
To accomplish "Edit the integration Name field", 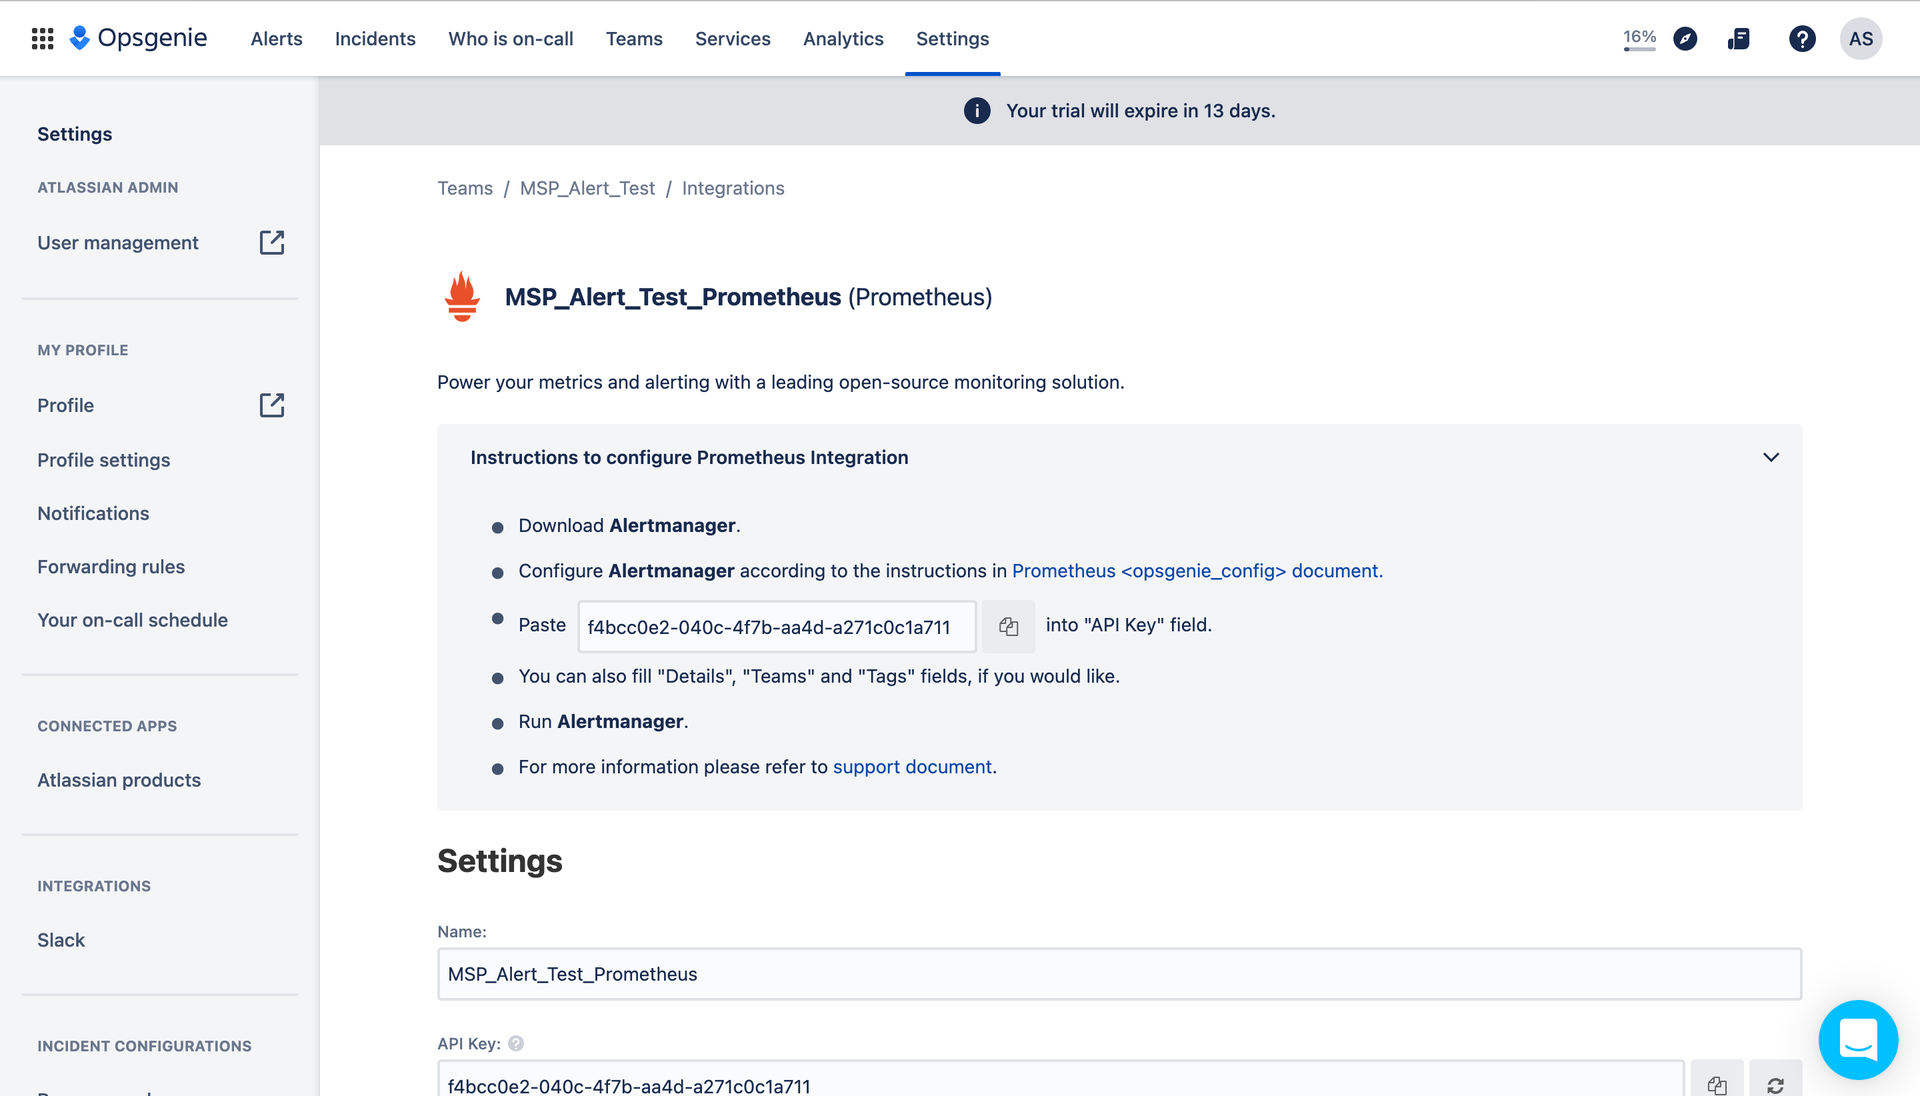I will 1119,974.
